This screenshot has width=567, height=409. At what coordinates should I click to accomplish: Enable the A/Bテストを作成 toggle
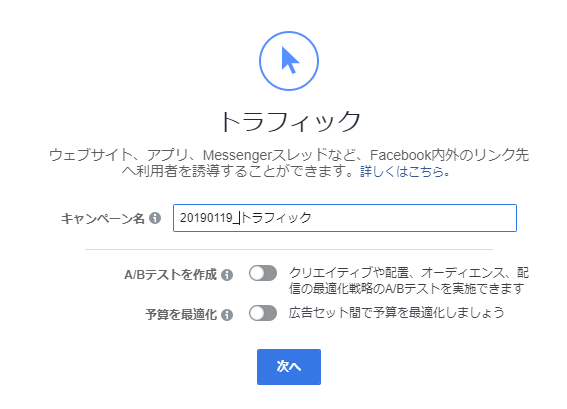(x=263, y=273)
